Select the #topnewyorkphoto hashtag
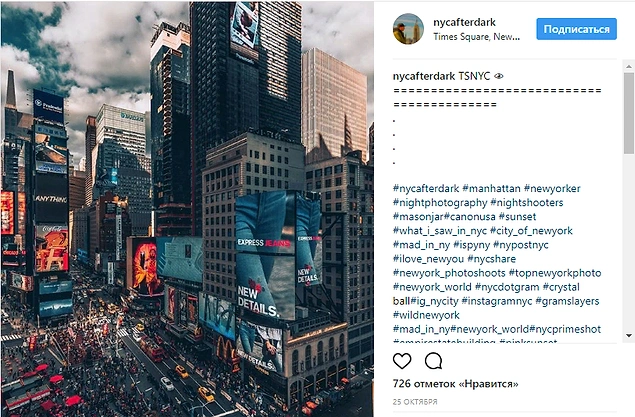 [555, 273]
